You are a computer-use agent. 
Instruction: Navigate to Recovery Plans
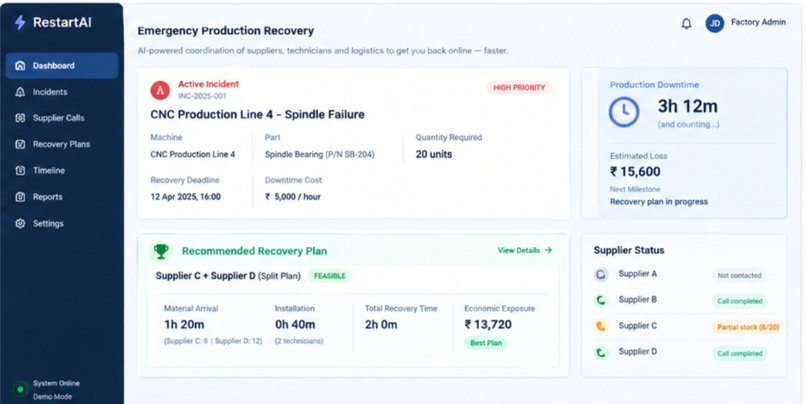point(62,144)
